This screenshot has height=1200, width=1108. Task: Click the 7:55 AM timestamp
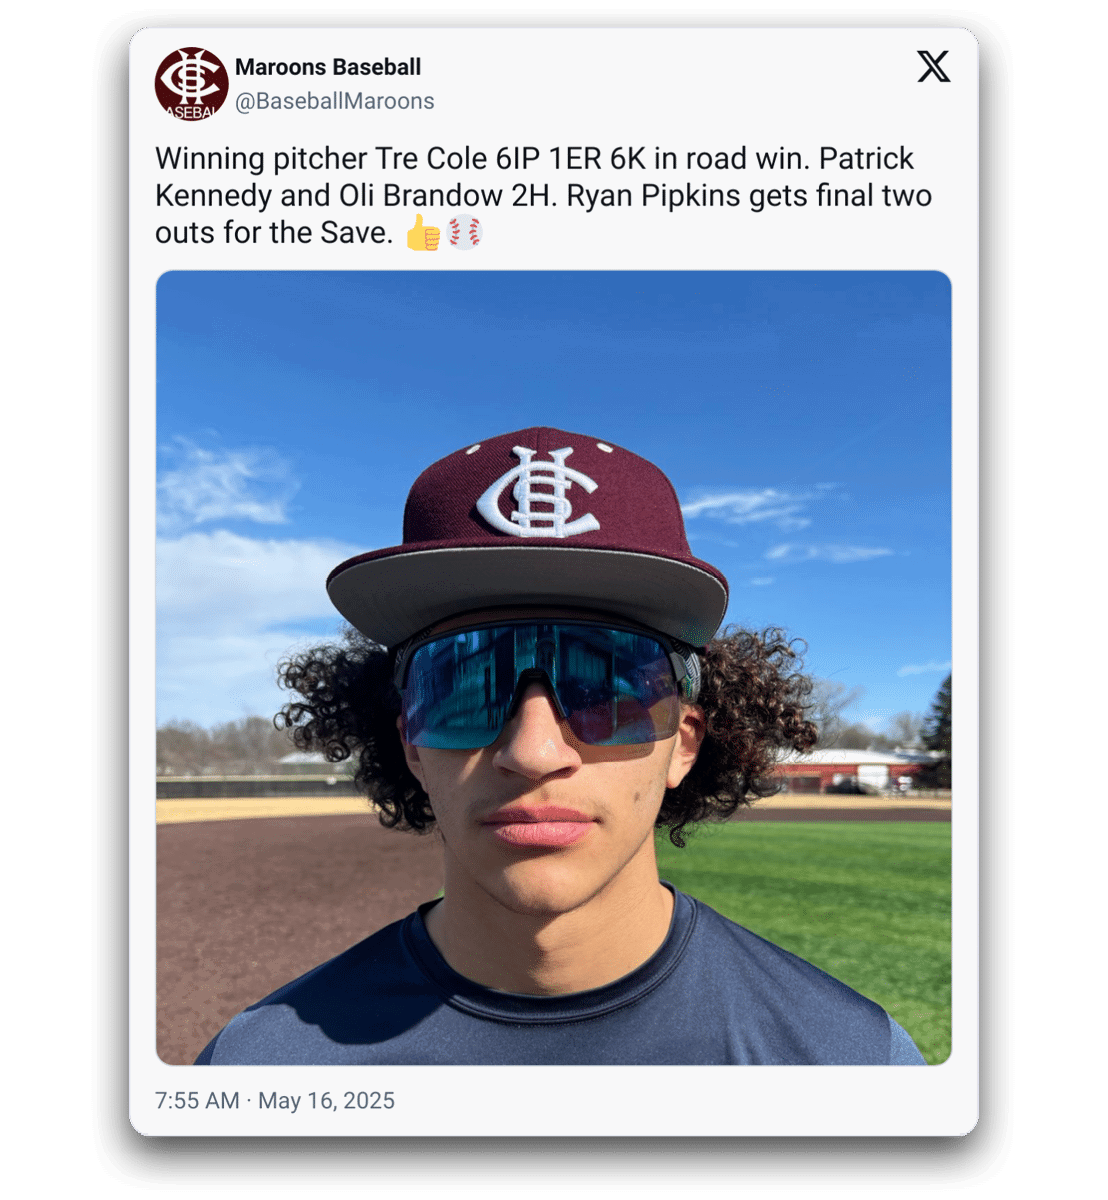pos(197,1100)
